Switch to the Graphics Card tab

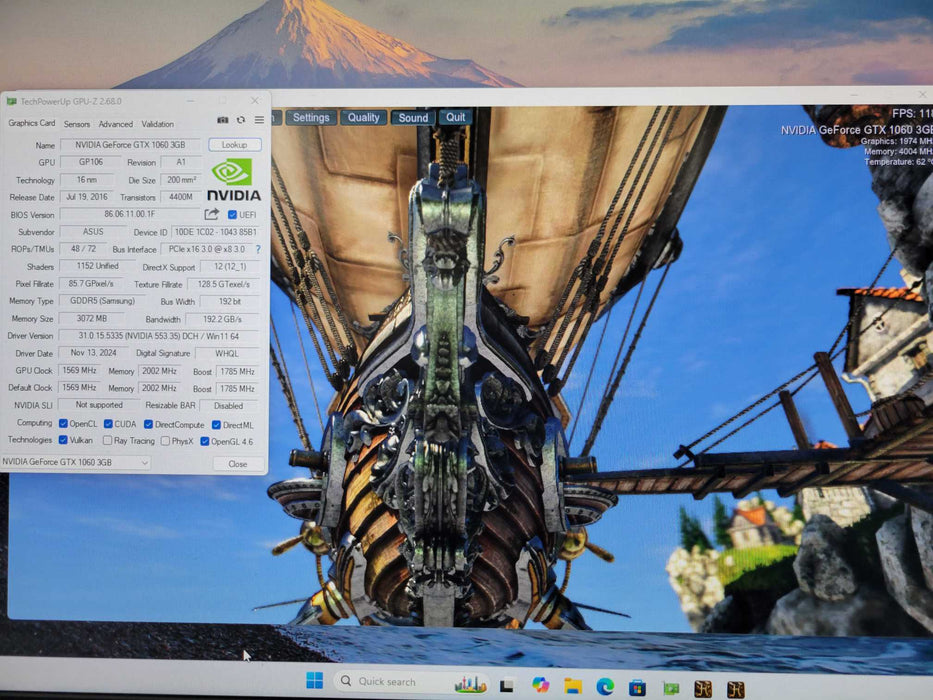click(x=32, y=123)
